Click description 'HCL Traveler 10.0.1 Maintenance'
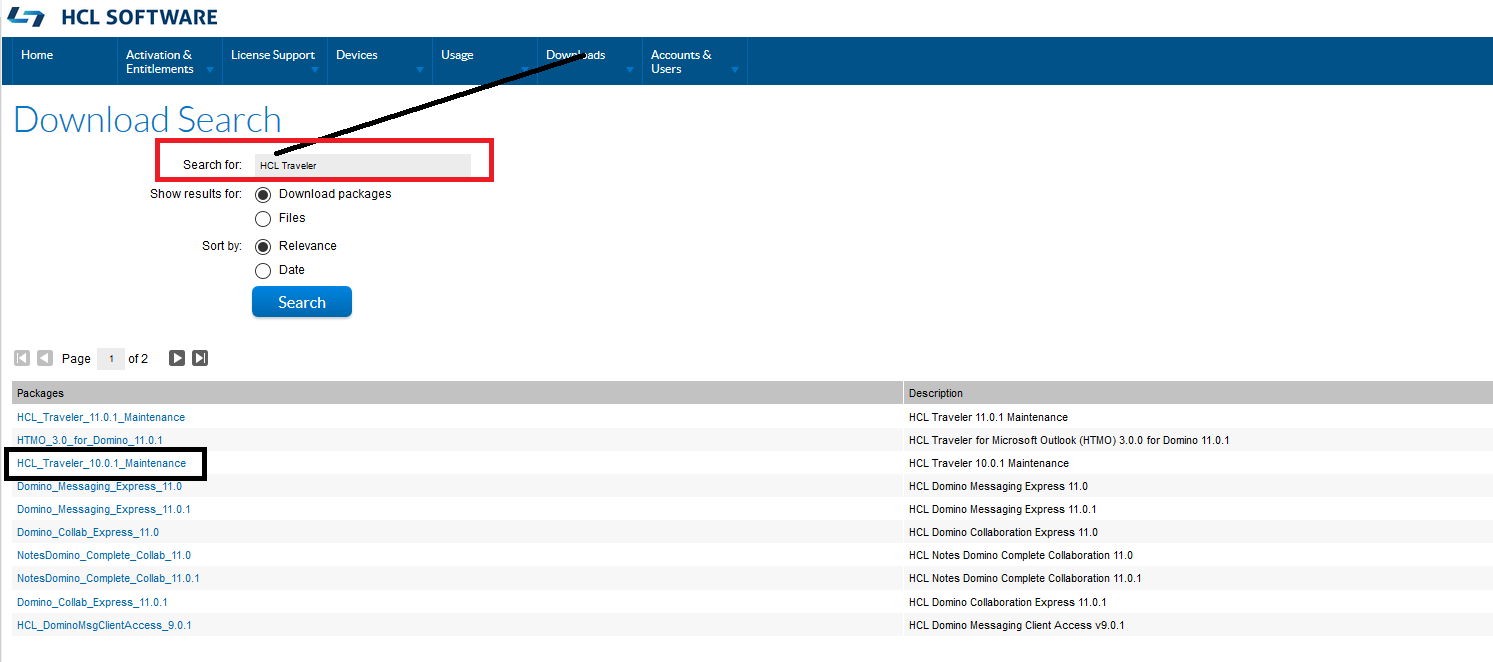This screenshot has width=1493, height=662. 989,463
